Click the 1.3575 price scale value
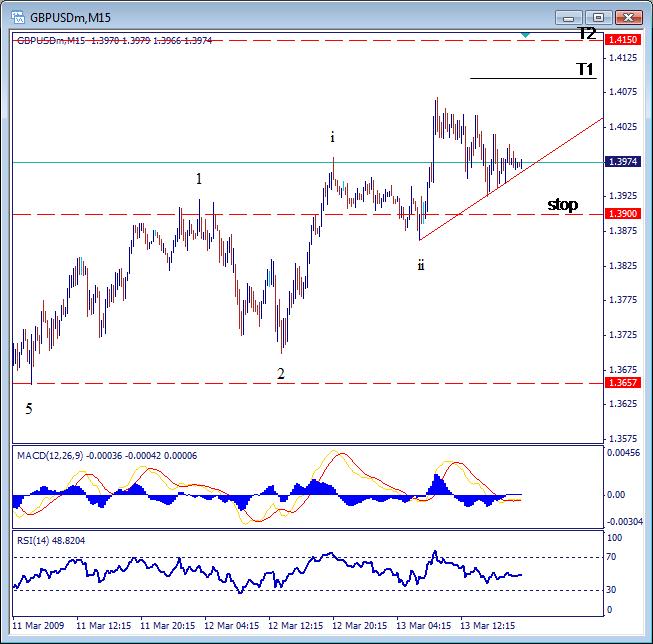This screenshot has height=644, width=653. [623, 439]
